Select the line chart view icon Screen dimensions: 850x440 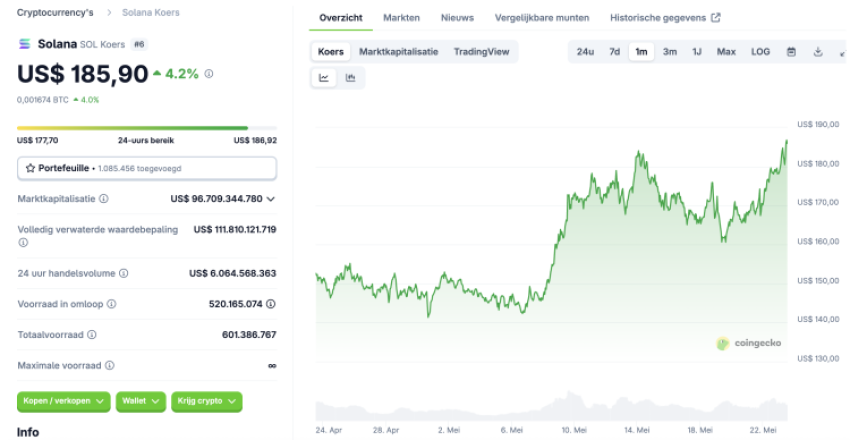(x=324, y=78)
